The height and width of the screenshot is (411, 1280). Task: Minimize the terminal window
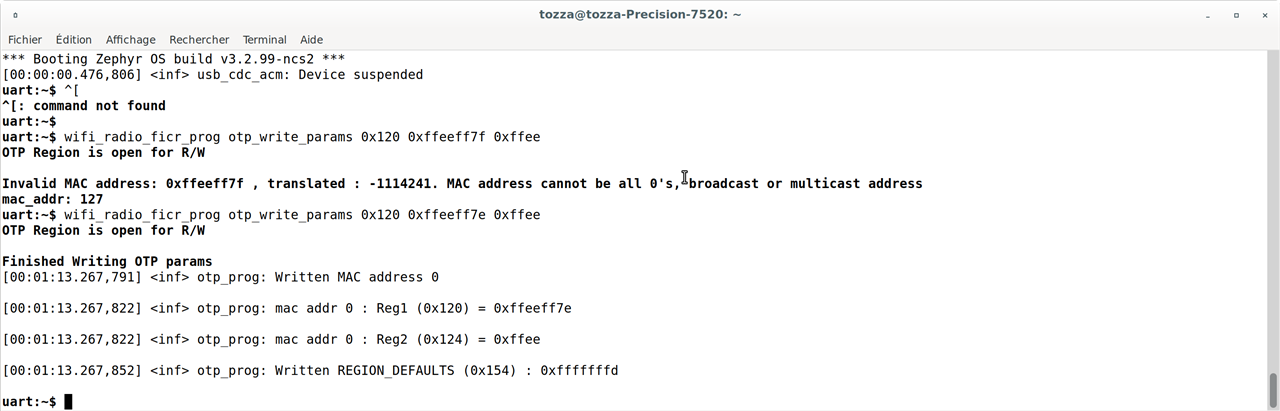(1209, 15)
